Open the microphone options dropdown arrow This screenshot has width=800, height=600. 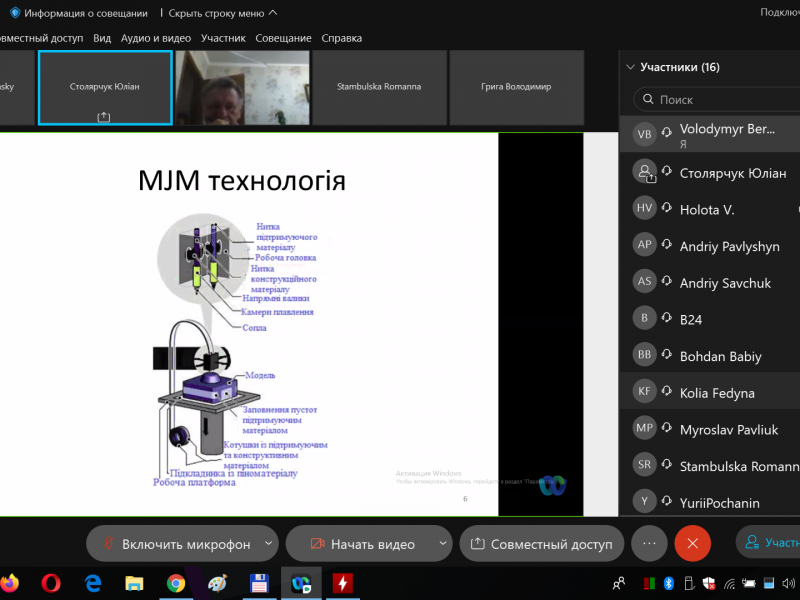click(x=267, y=543)
